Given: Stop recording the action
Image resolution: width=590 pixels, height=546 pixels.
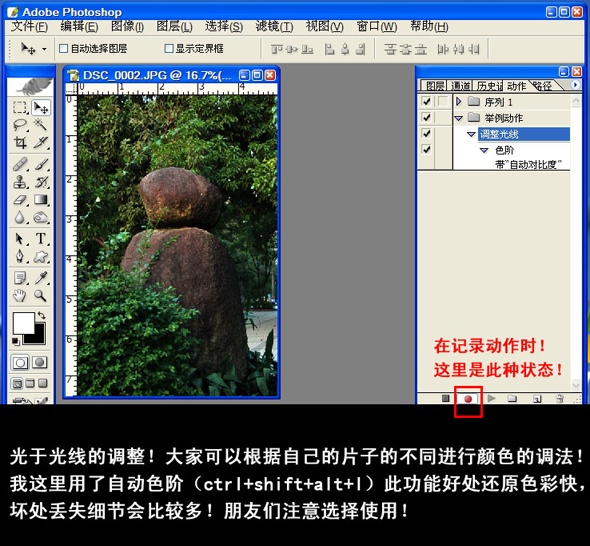Looking at the screenshot, I should [446, 398].
